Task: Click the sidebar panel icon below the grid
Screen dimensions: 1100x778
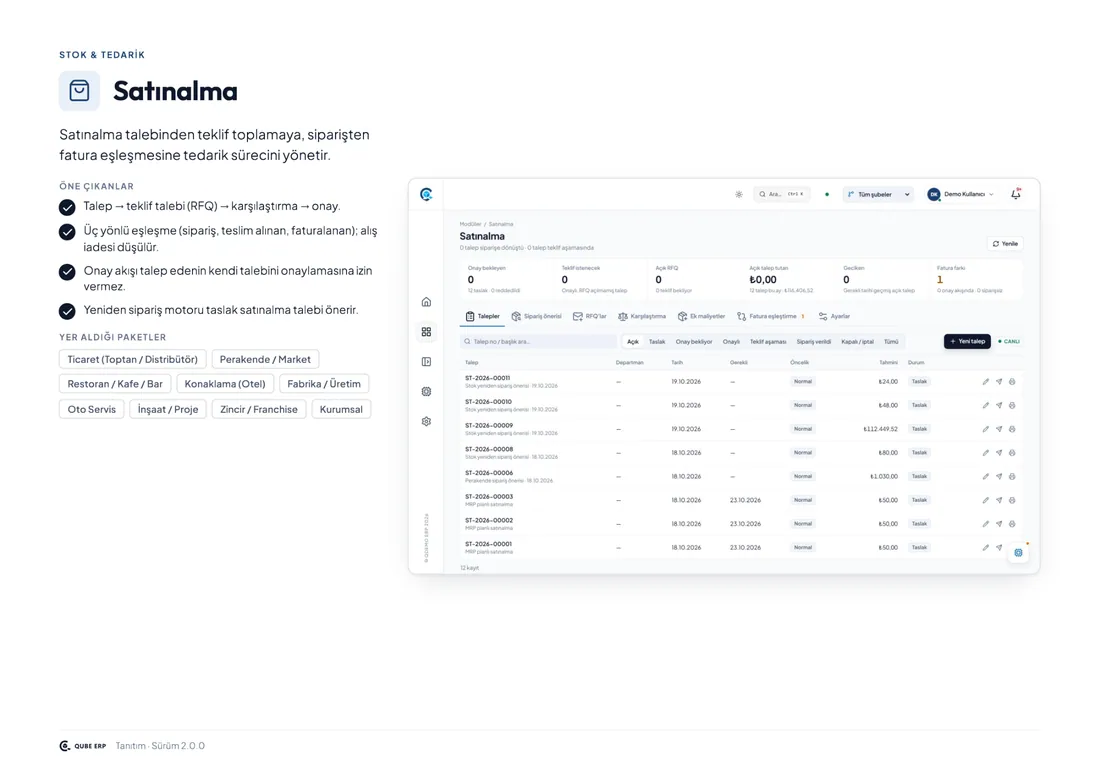Action: coord(426,362)
